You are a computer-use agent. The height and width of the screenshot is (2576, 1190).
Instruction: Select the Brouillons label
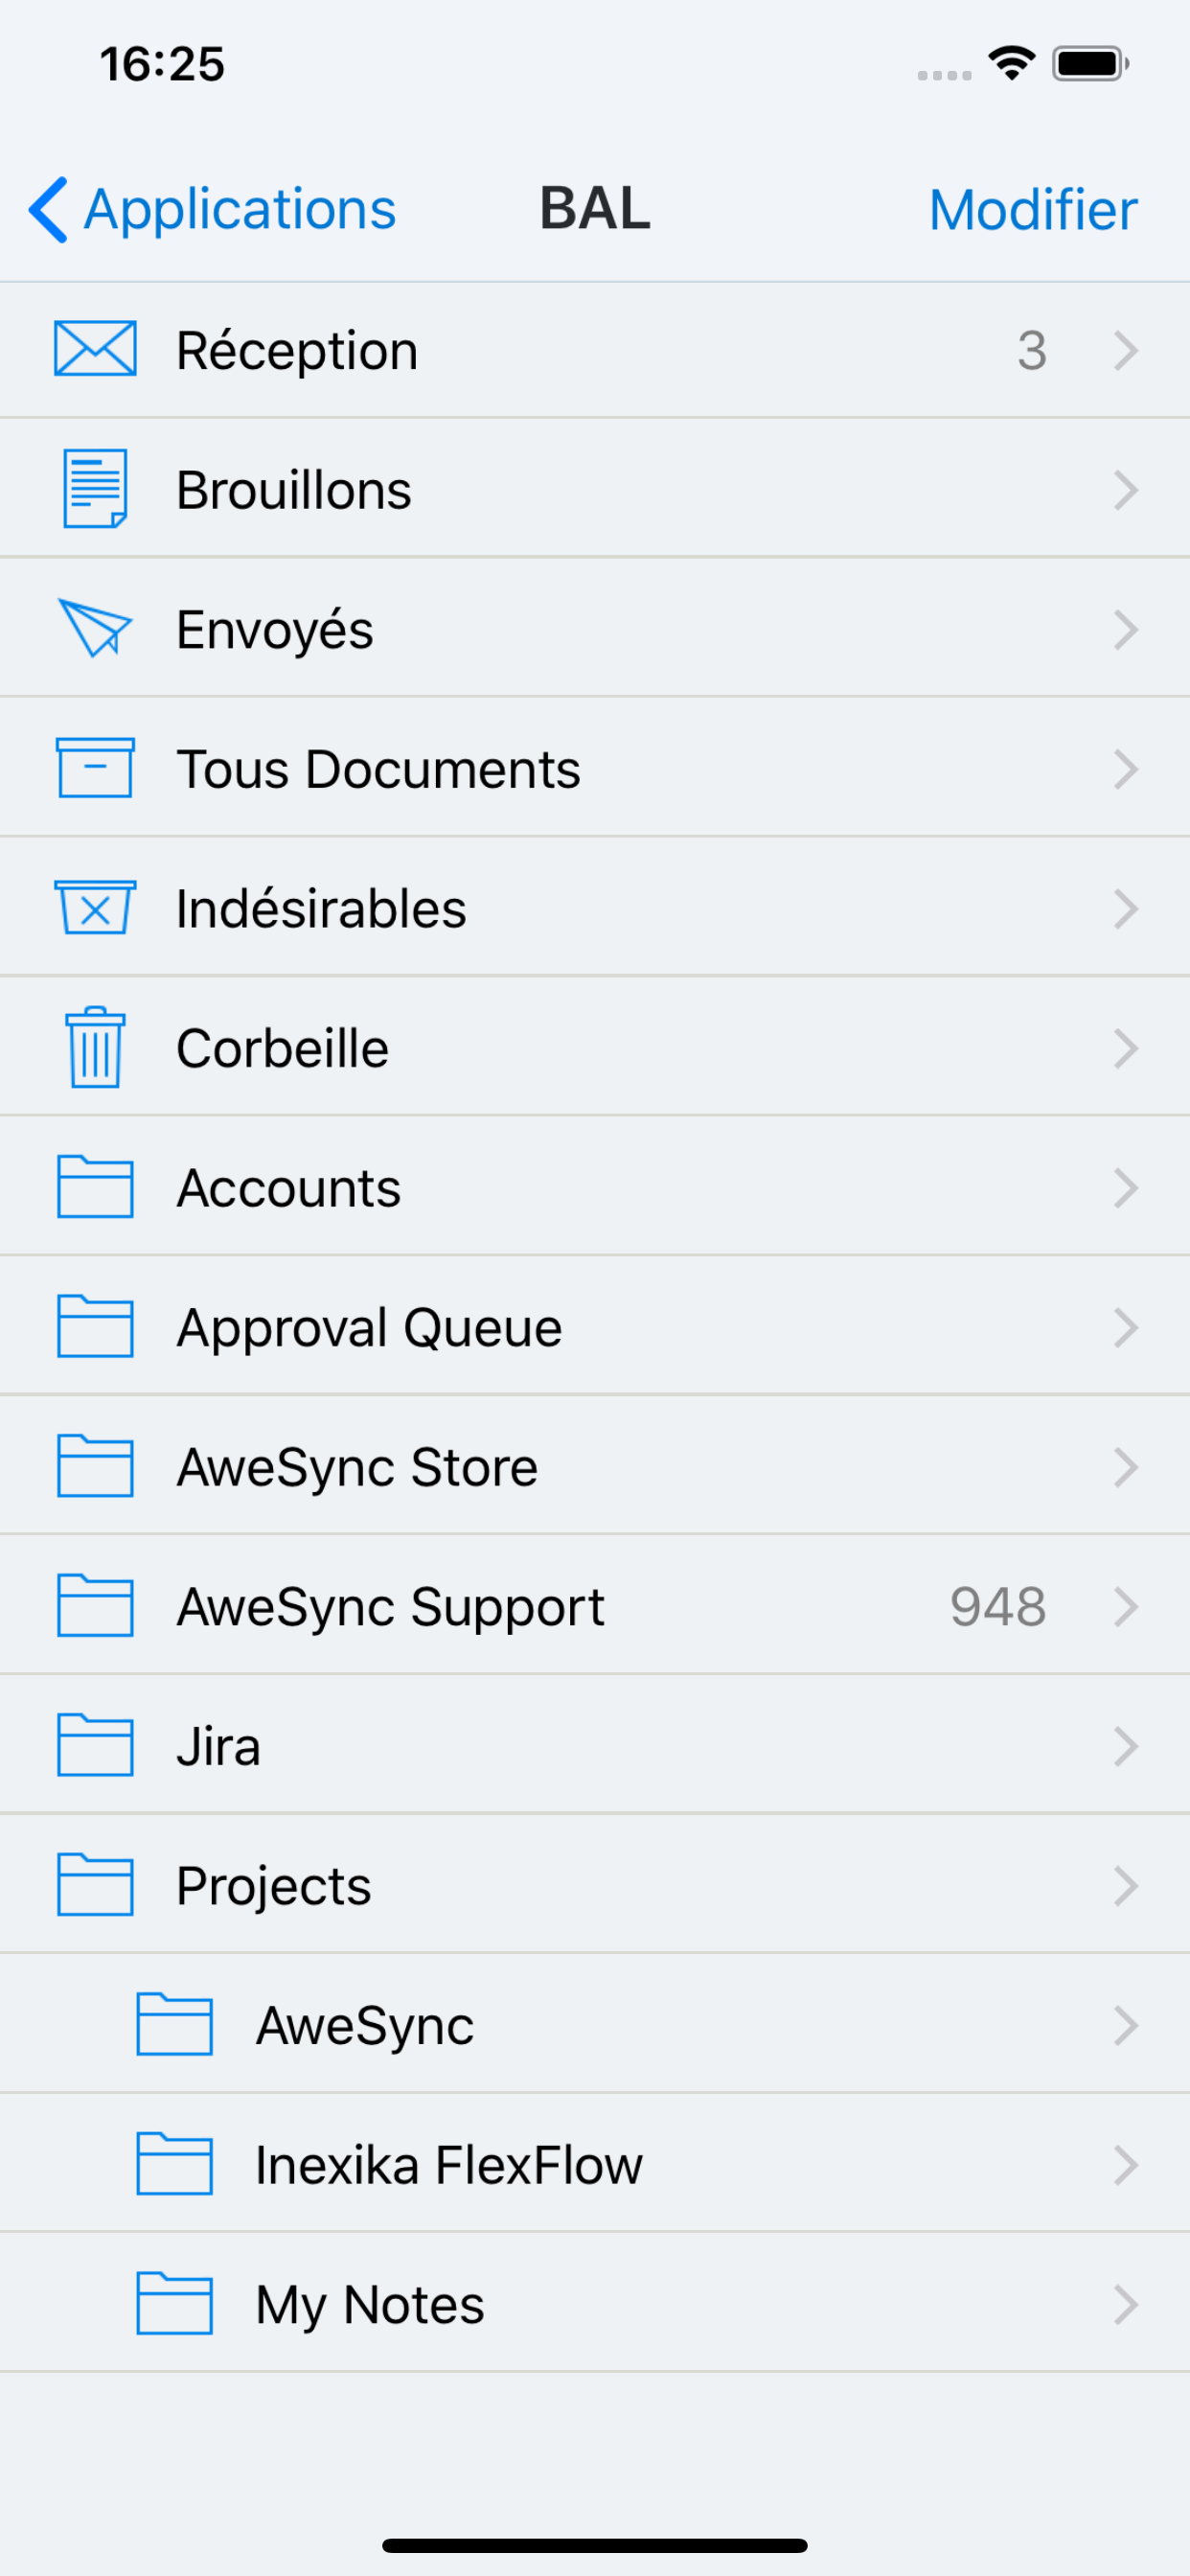tap(294, 490)
